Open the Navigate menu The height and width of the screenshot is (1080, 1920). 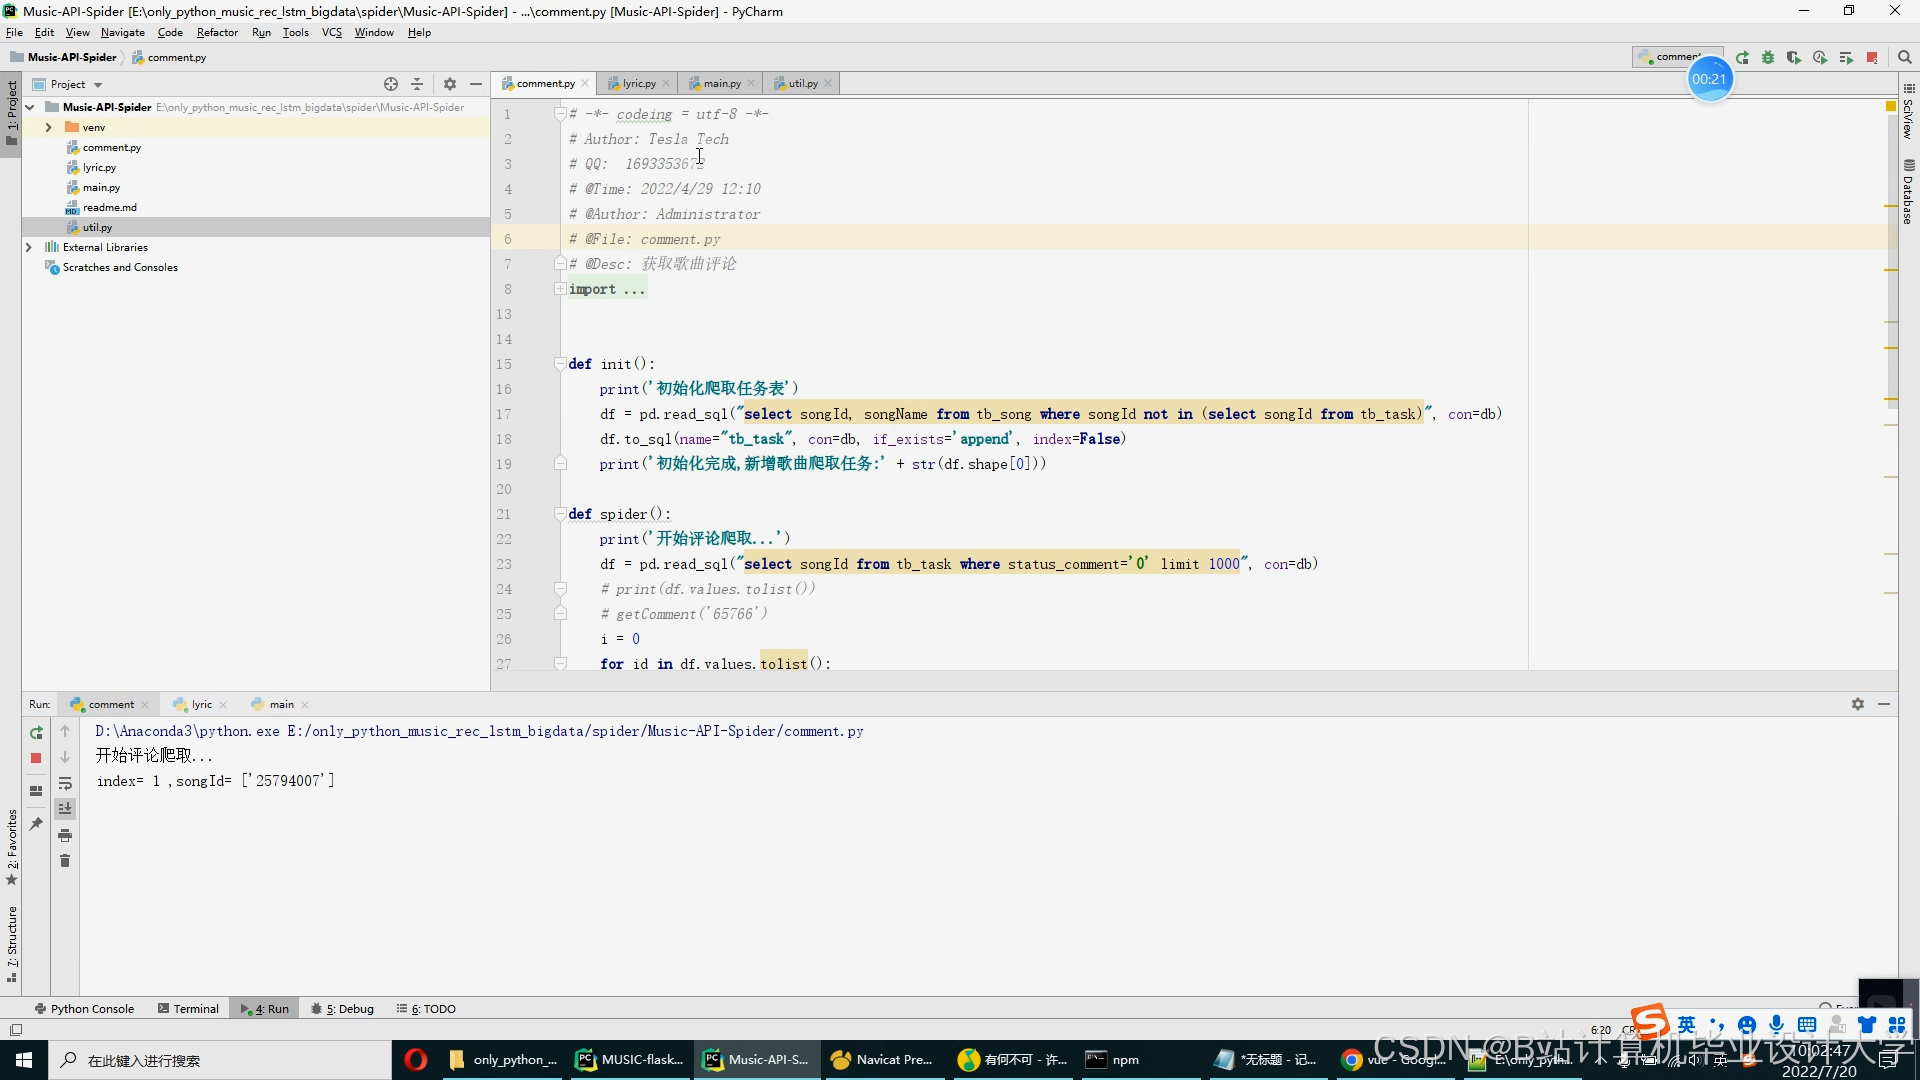123,32
